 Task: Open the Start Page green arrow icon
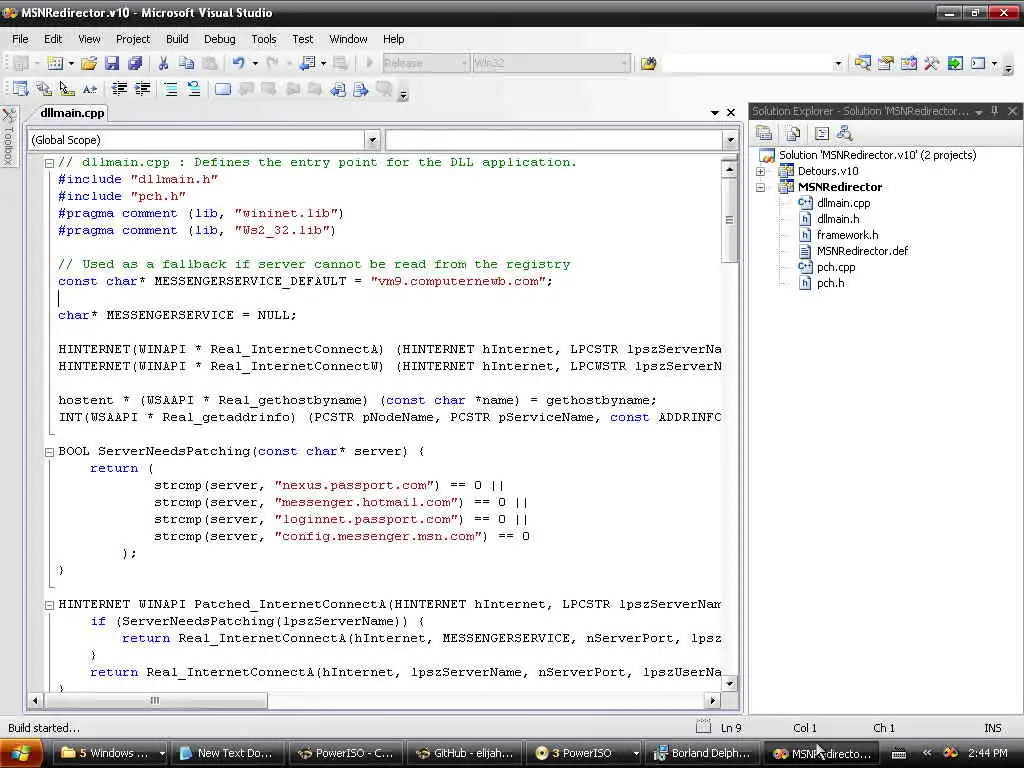pos(955,63)
